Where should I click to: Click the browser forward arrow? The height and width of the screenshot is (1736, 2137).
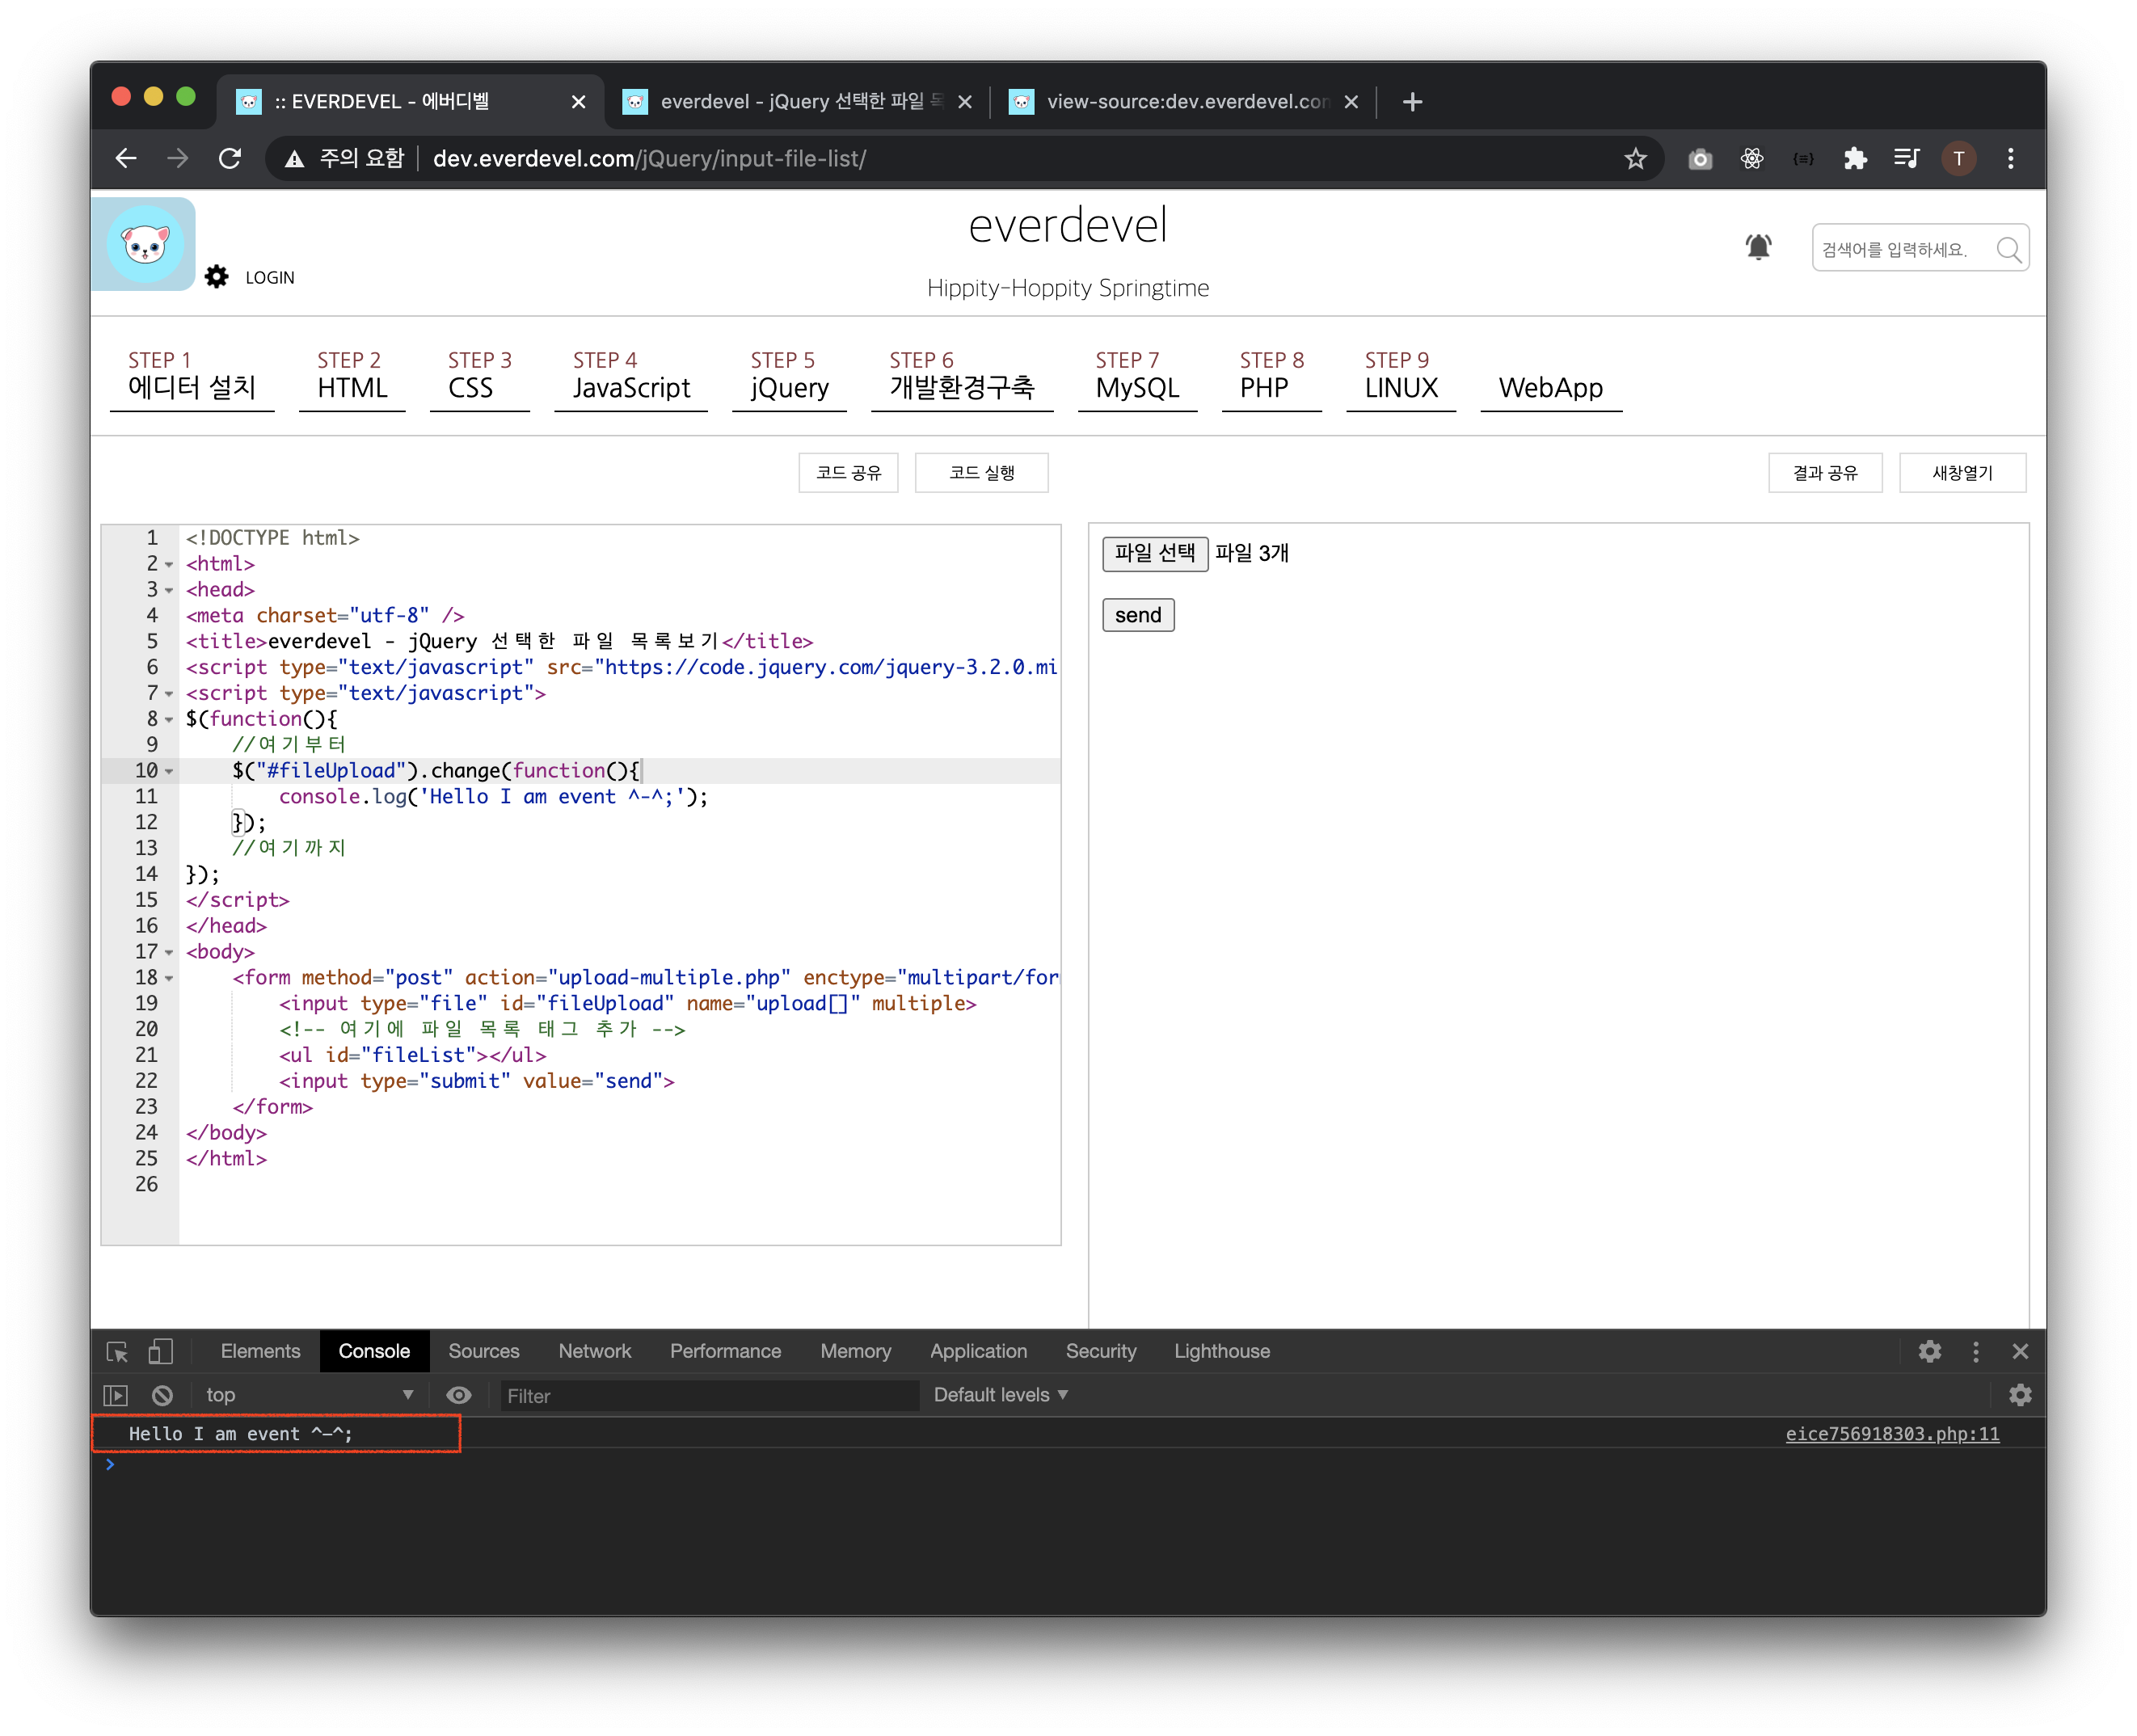178,158
